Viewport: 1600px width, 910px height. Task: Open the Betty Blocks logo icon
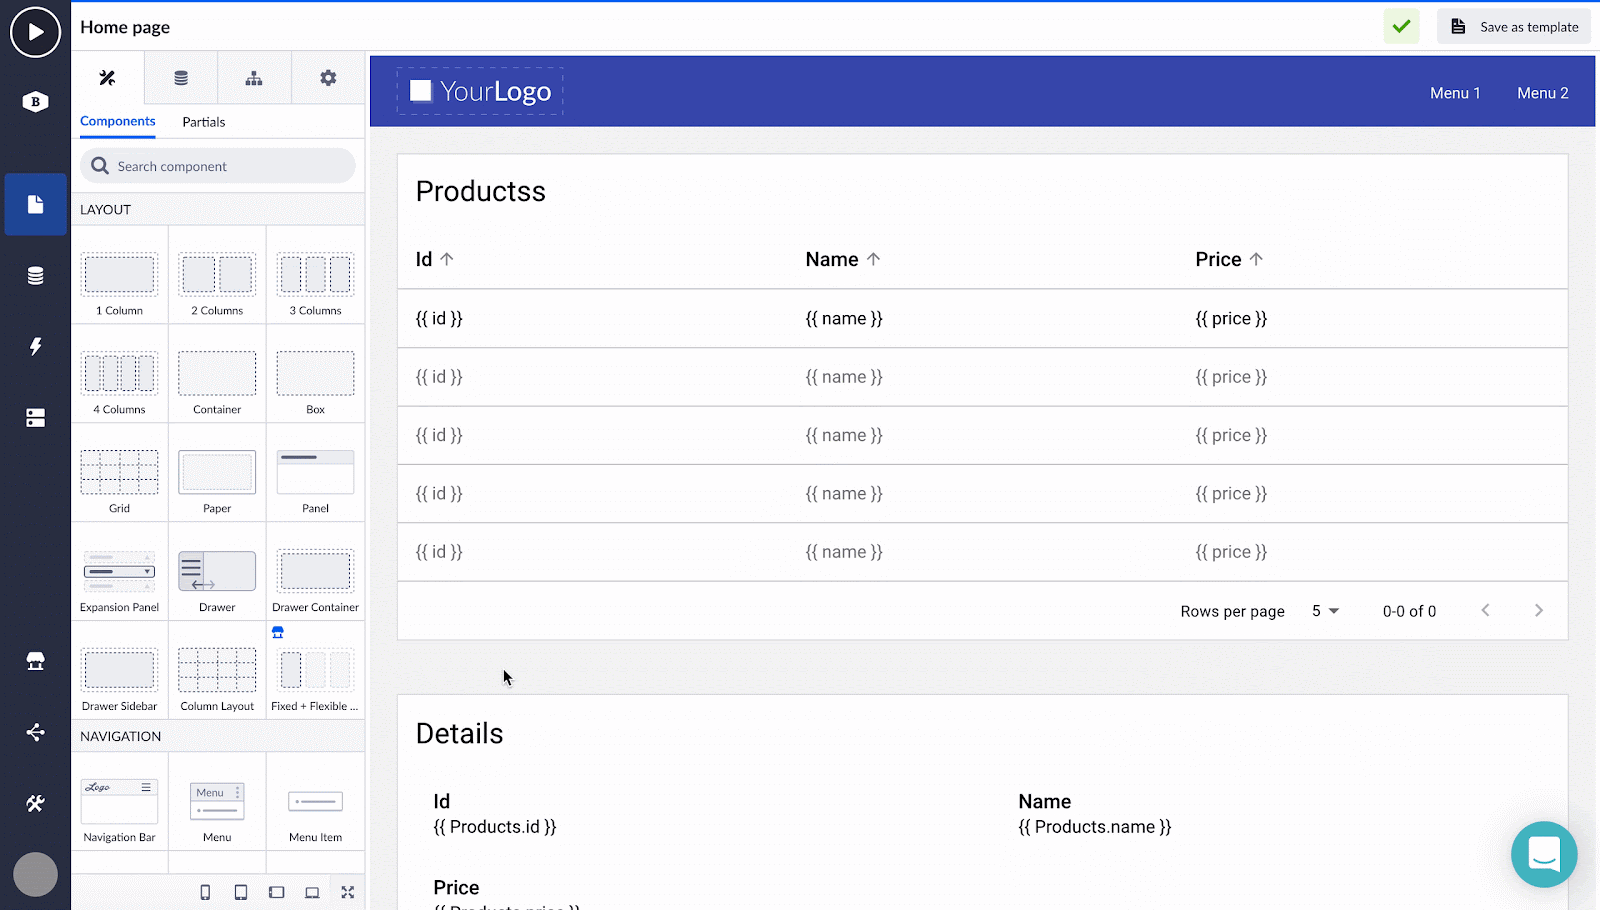pyautogui.click(x=35, y=101)
